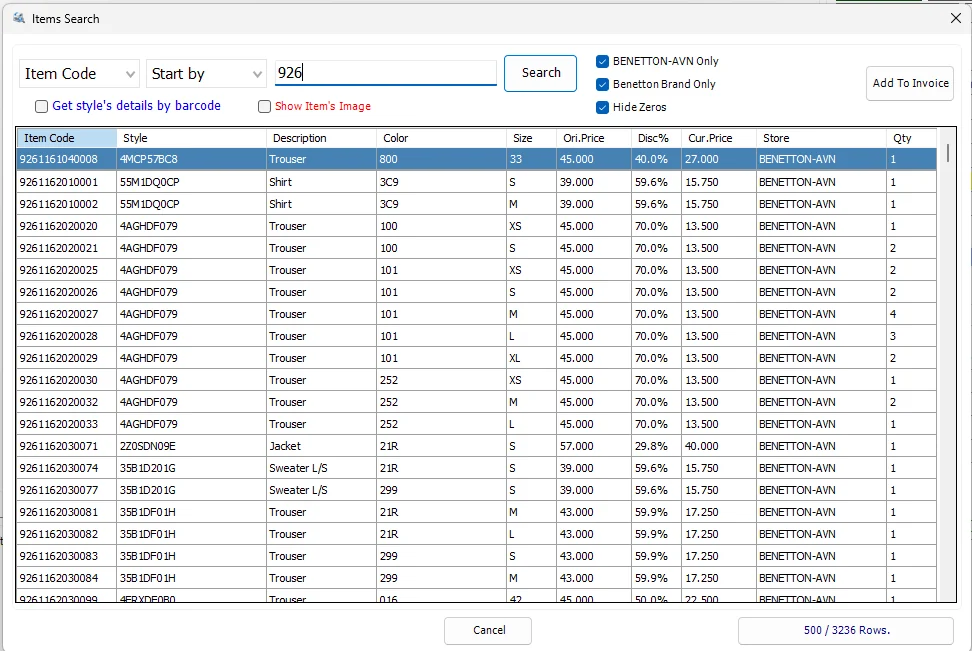Select item code 9261162020028 row
The width and height of the screenshot is (972, 651).
(x=476, y=336)
